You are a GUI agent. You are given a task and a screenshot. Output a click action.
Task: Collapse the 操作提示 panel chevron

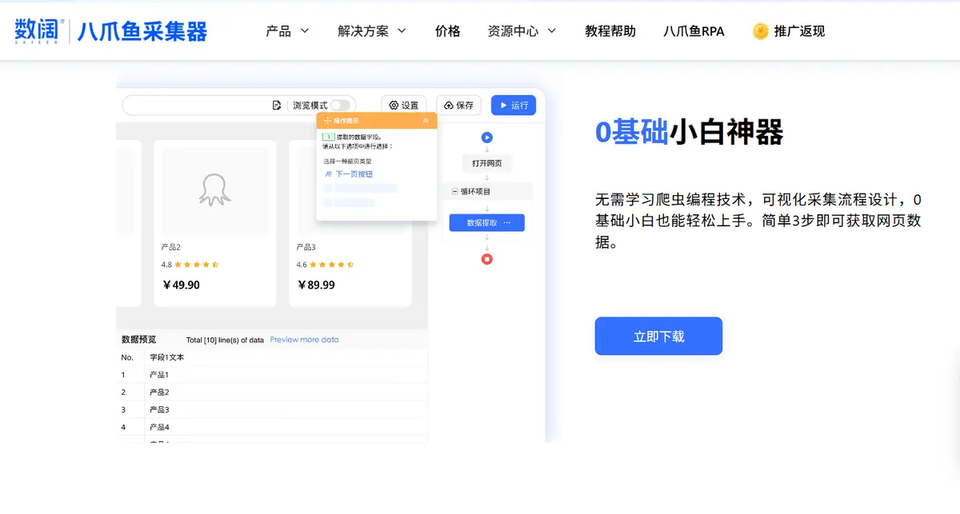[426, 121]
